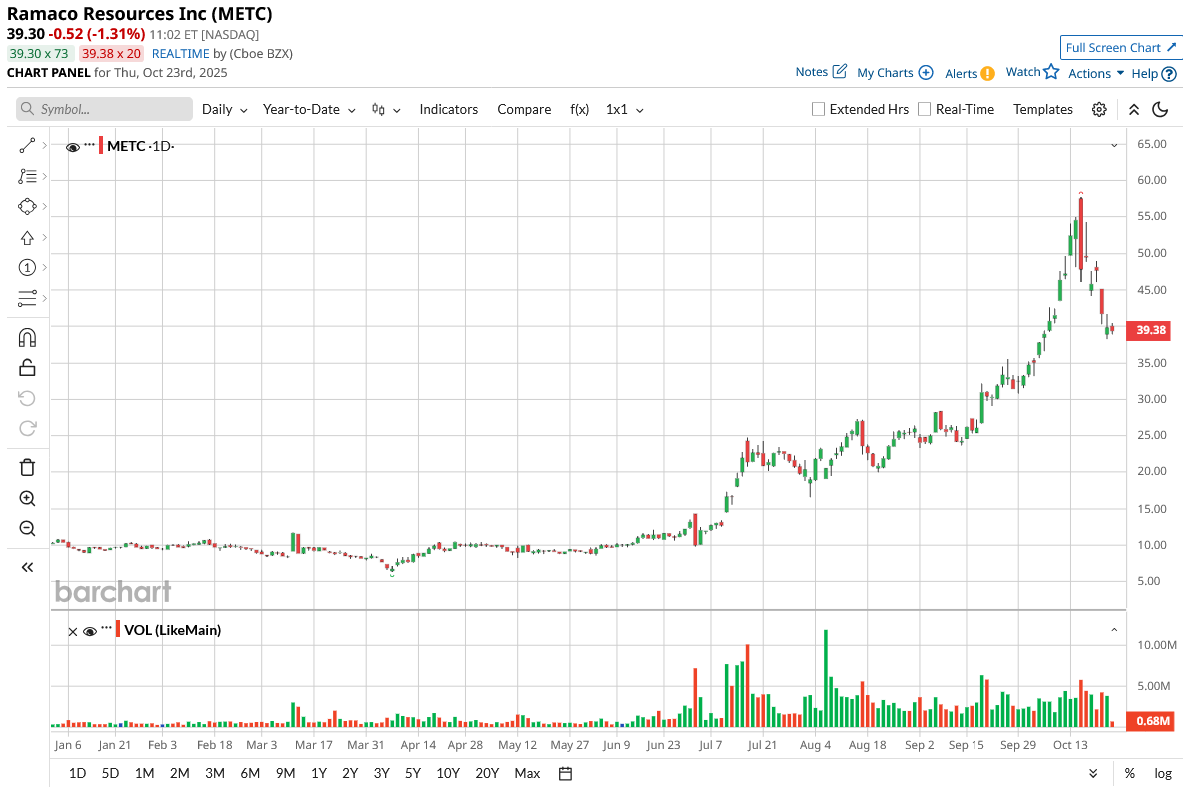
Task: Select the 6M time range
Action: pyautogui.click(x=250, y=773)
